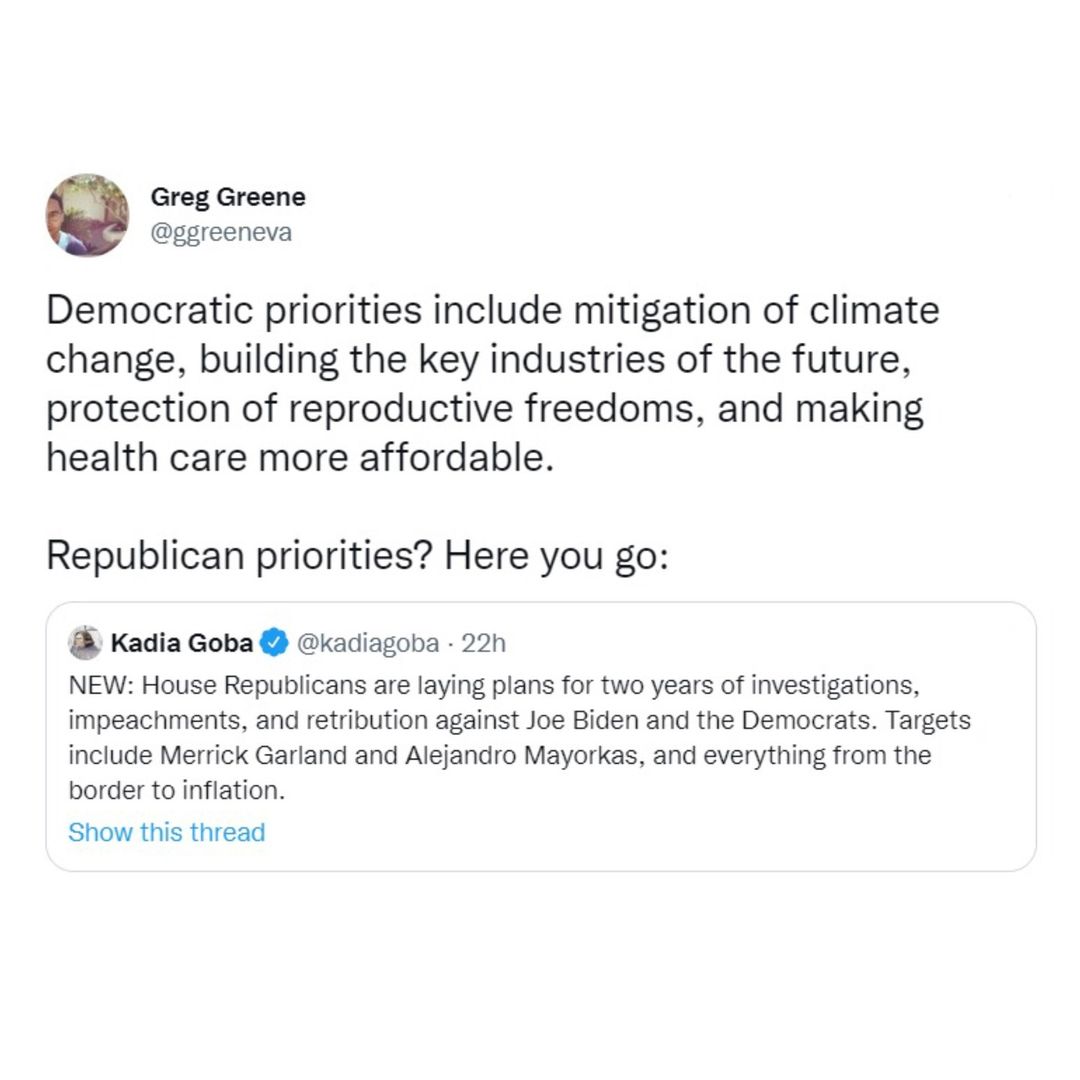
Task: Click Kadia Goba's small profile picture
Action: coord(85,642)
